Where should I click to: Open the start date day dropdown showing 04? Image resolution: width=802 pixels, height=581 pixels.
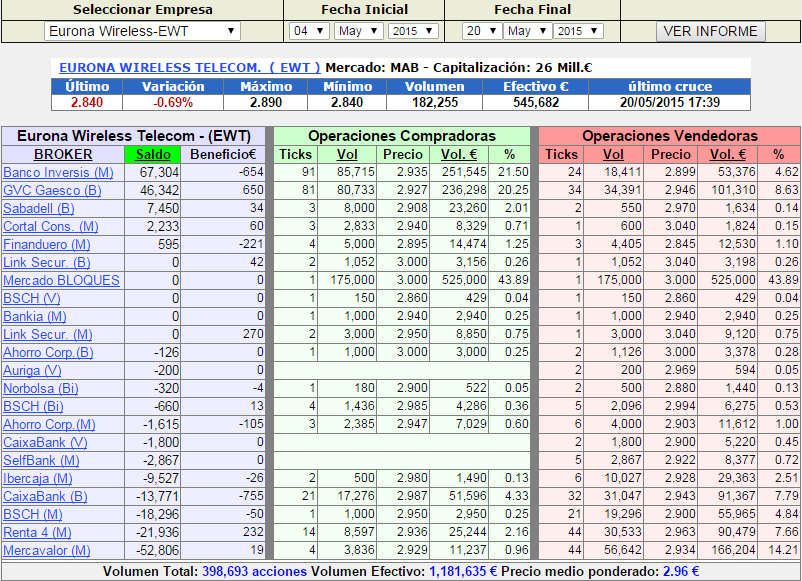tap(309, 31)
